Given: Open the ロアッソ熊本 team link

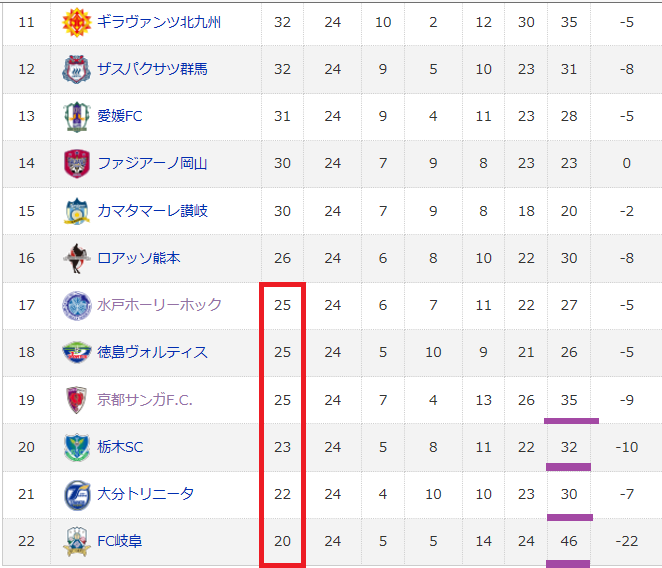Looking at the screenshot, I should click(139, 258).
